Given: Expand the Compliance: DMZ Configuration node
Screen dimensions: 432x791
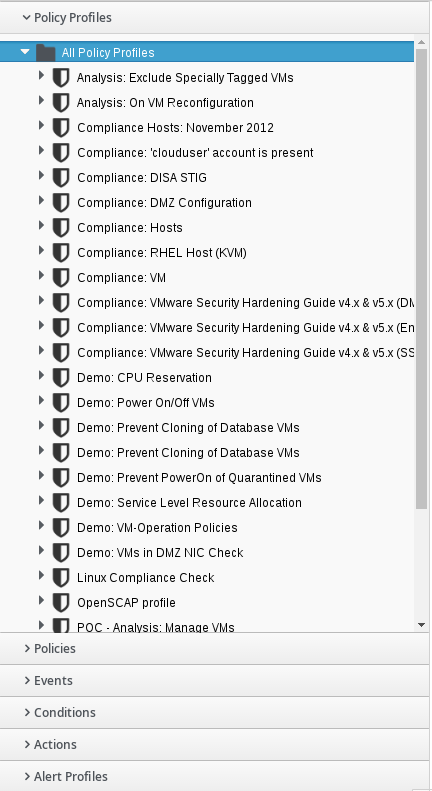Looking at the screenshot, I should (41, 200).
